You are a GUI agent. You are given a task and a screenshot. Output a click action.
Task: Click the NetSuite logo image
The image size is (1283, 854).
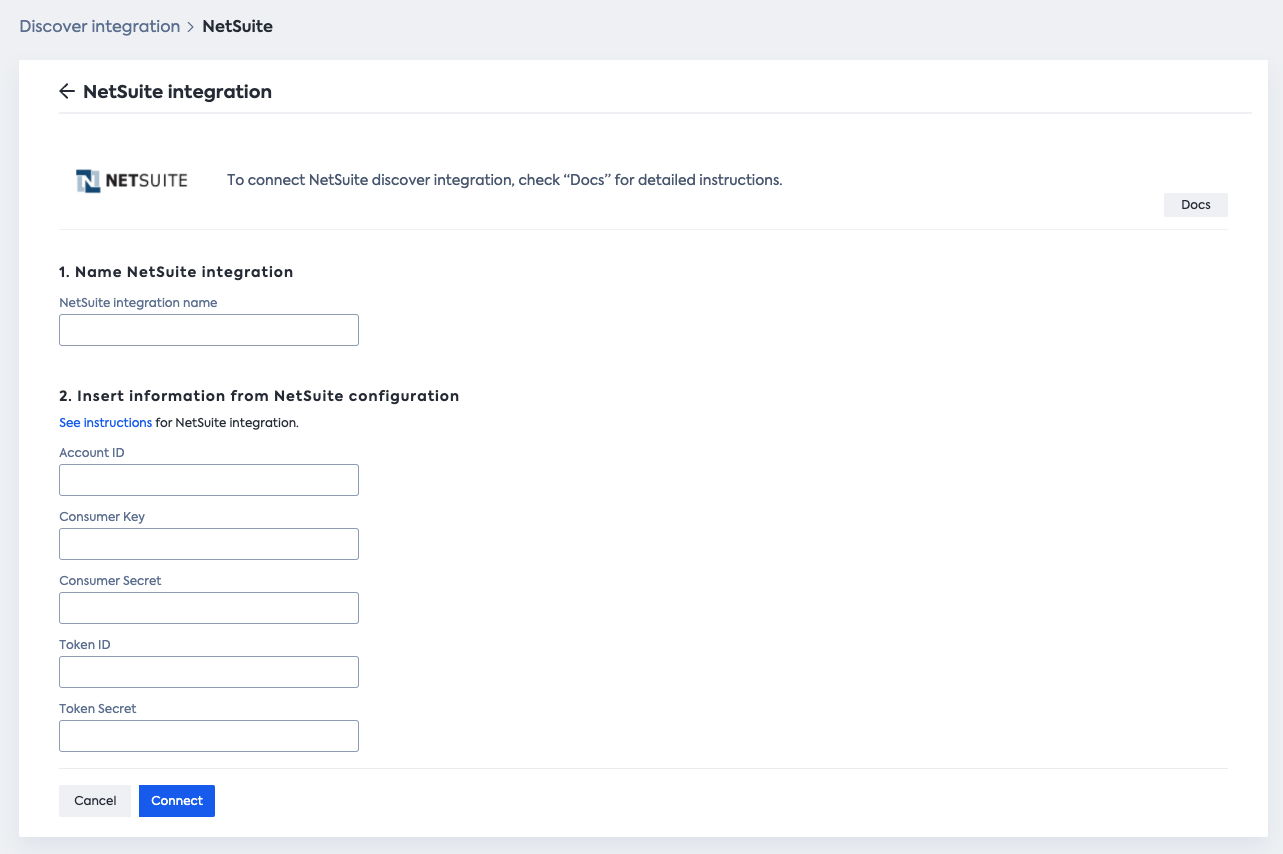[132, 181]
